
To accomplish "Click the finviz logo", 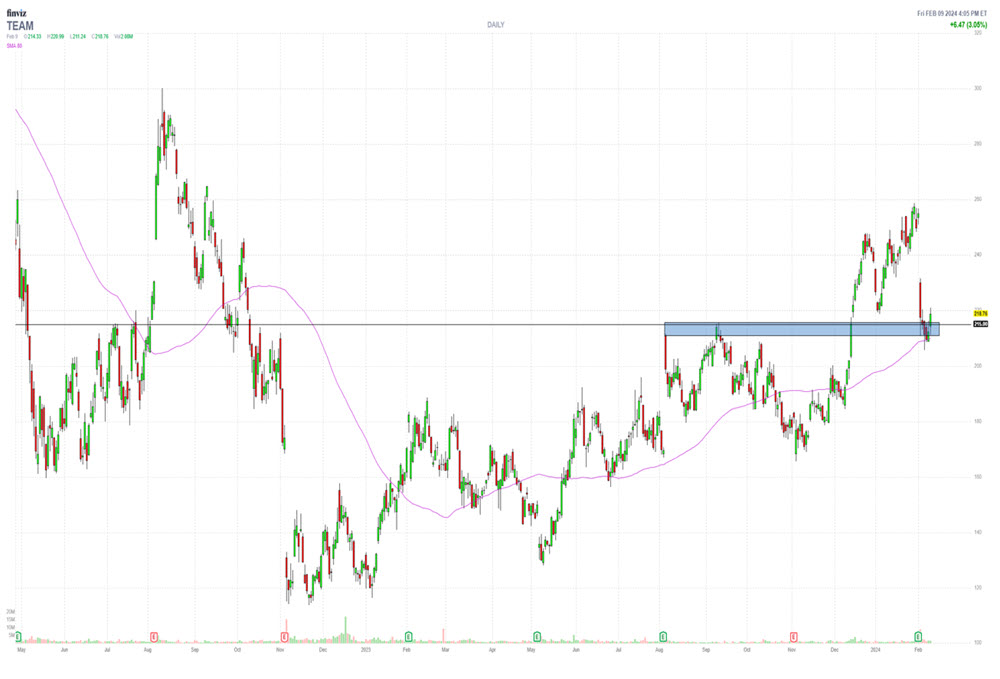I will pos(16,13).
